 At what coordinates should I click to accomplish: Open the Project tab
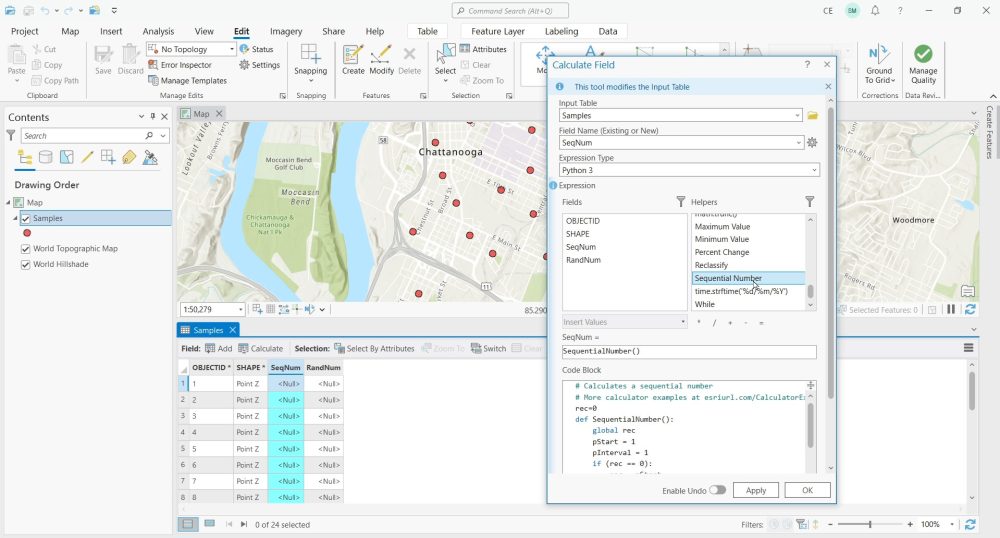pyautogui.click(x=25, y=31)
